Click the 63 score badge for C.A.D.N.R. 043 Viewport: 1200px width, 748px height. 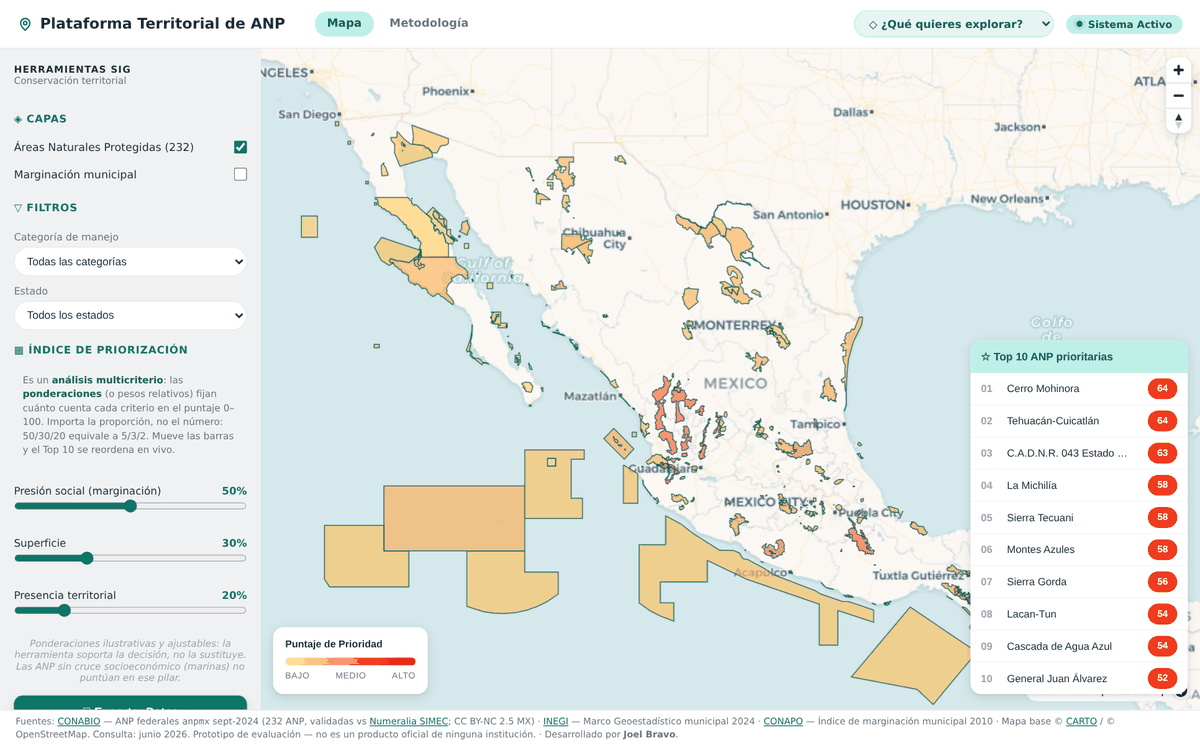coord(1162,453)
